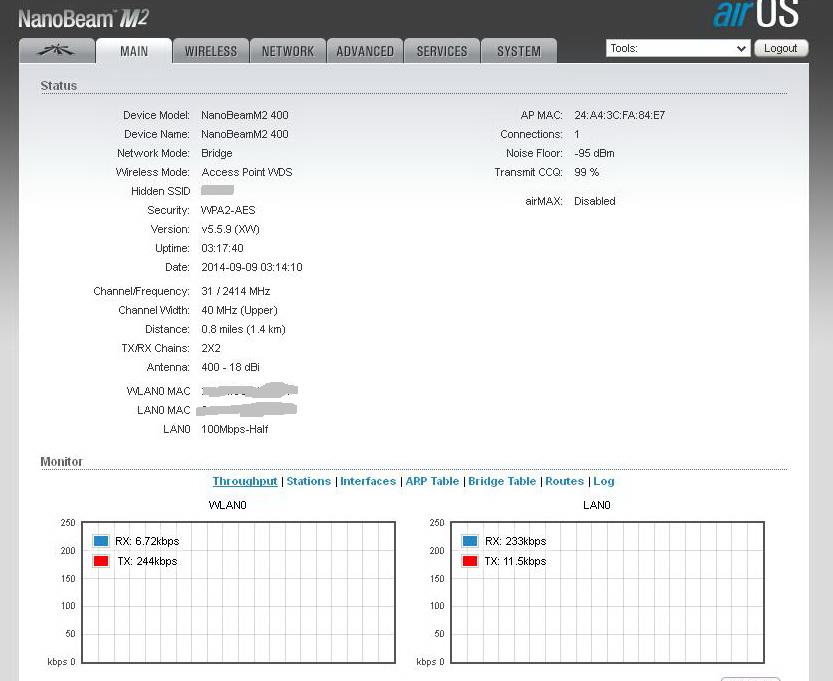Screen dimensions: 833x681
Task: Switch to the MAIN tab
Action: point(134,51)
